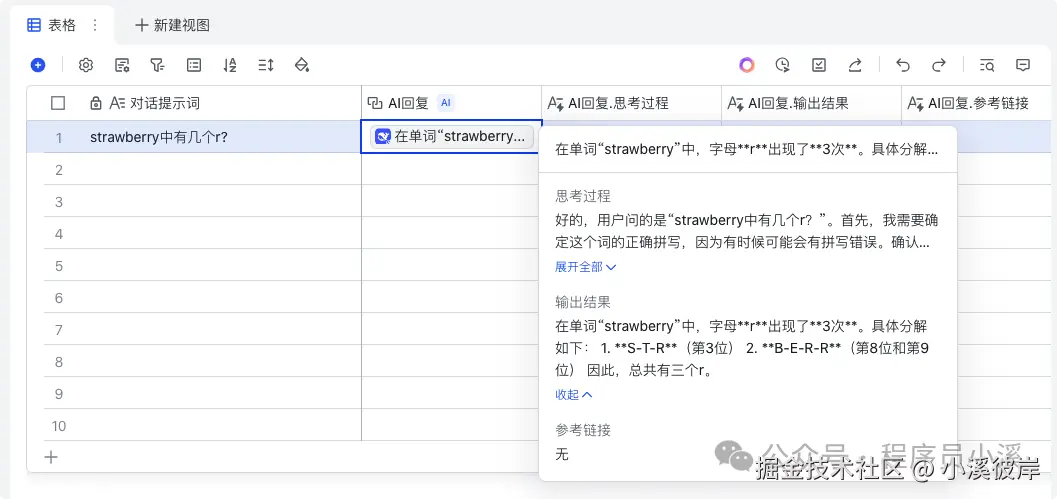The height and width of the screenshot is (499, 1057).
Task: Toggle the select-all checkbox in header
Action: pos(58,103)
